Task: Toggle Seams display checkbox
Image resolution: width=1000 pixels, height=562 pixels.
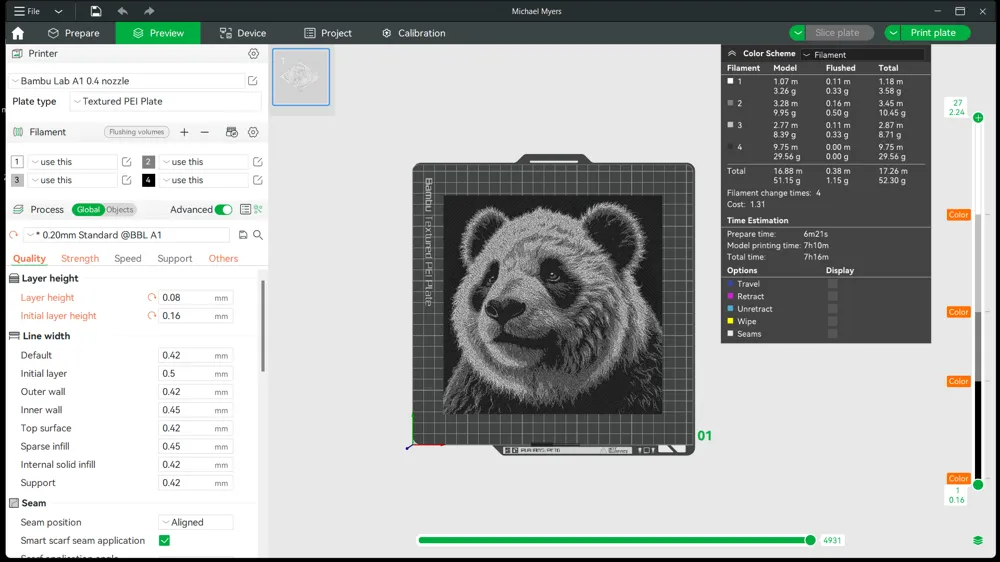Action: click(832, 334)
